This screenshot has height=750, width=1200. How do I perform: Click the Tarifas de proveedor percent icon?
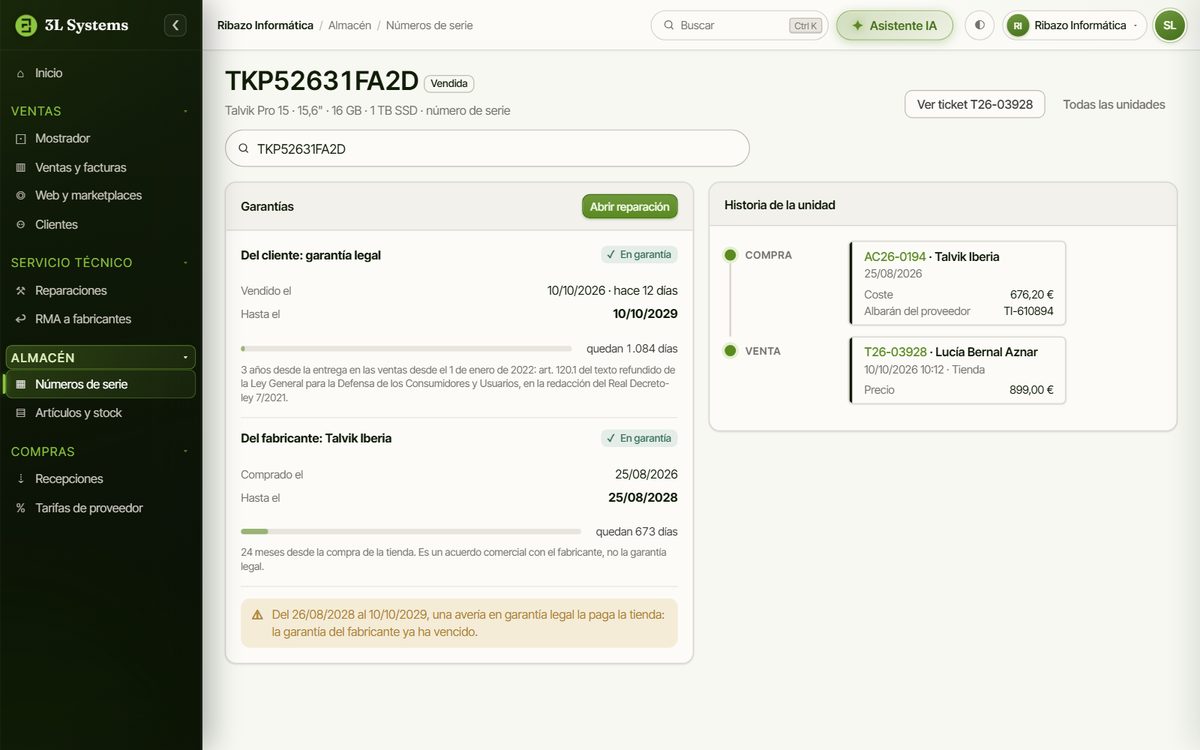pyautogui.click(x=21, y=508)
